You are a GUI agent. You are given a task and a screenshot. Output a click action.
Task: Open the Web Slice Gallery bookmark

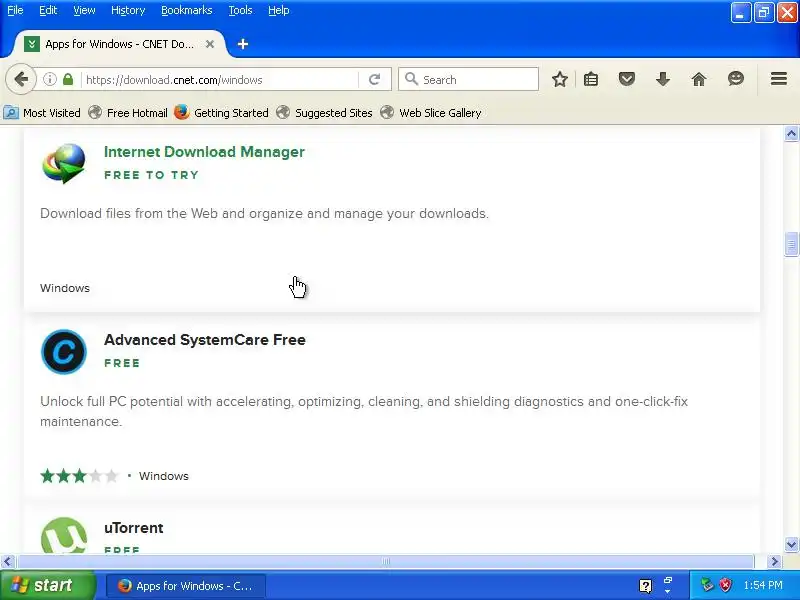click(431, 113)
